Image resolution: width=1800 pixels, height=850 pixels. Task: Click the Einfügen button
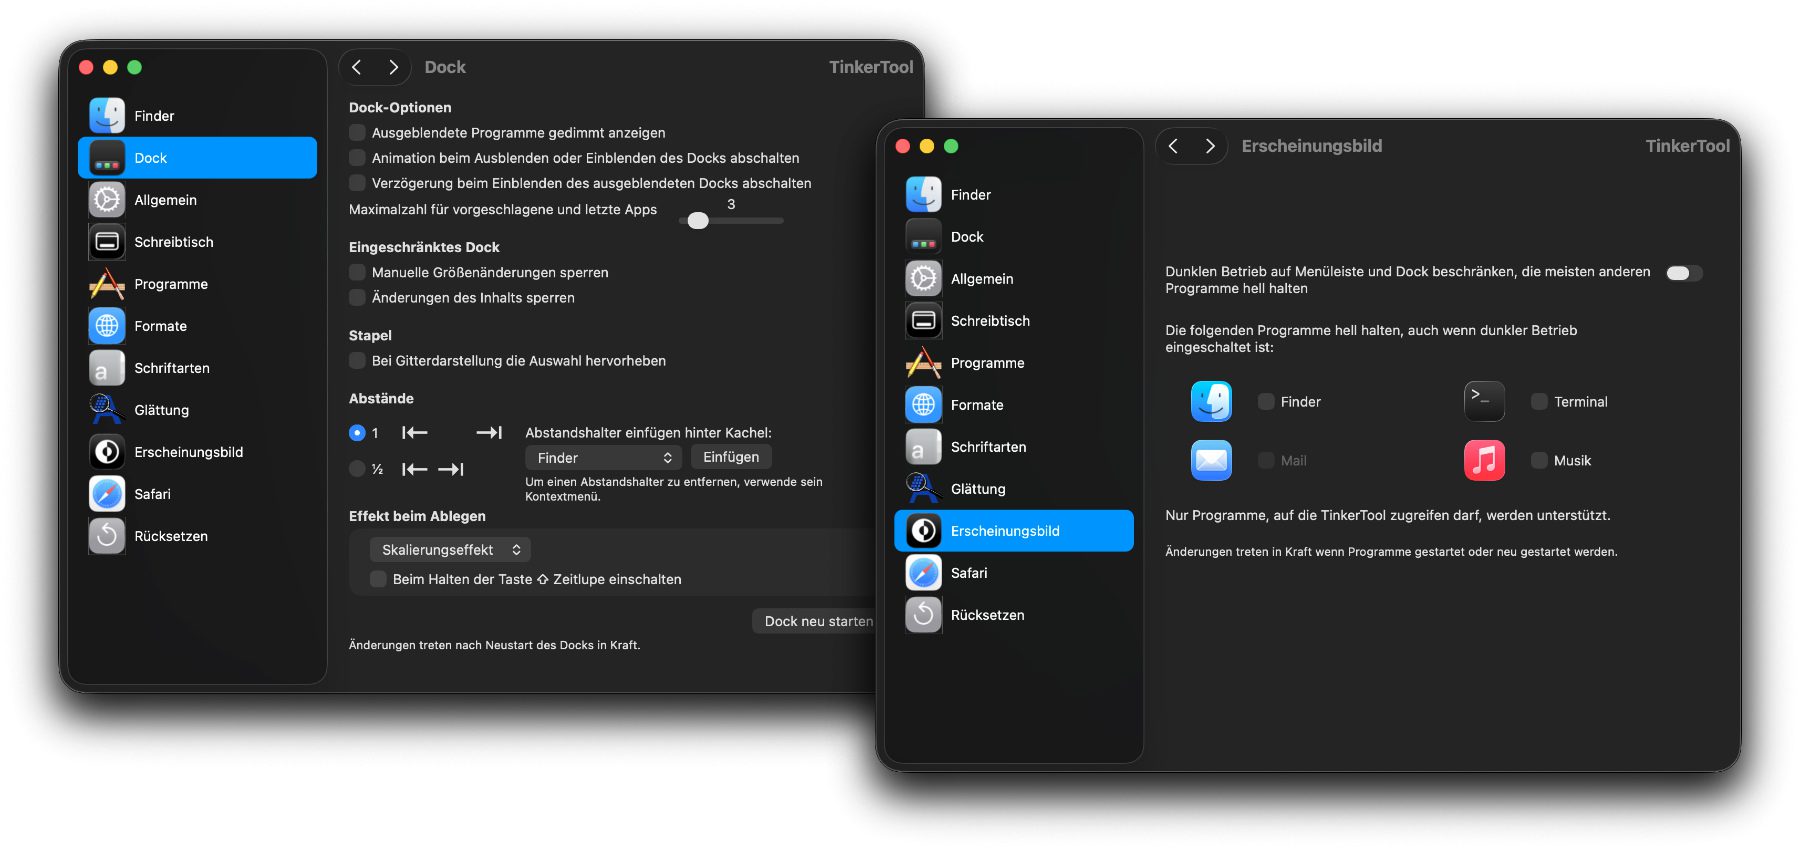(731, 457)
